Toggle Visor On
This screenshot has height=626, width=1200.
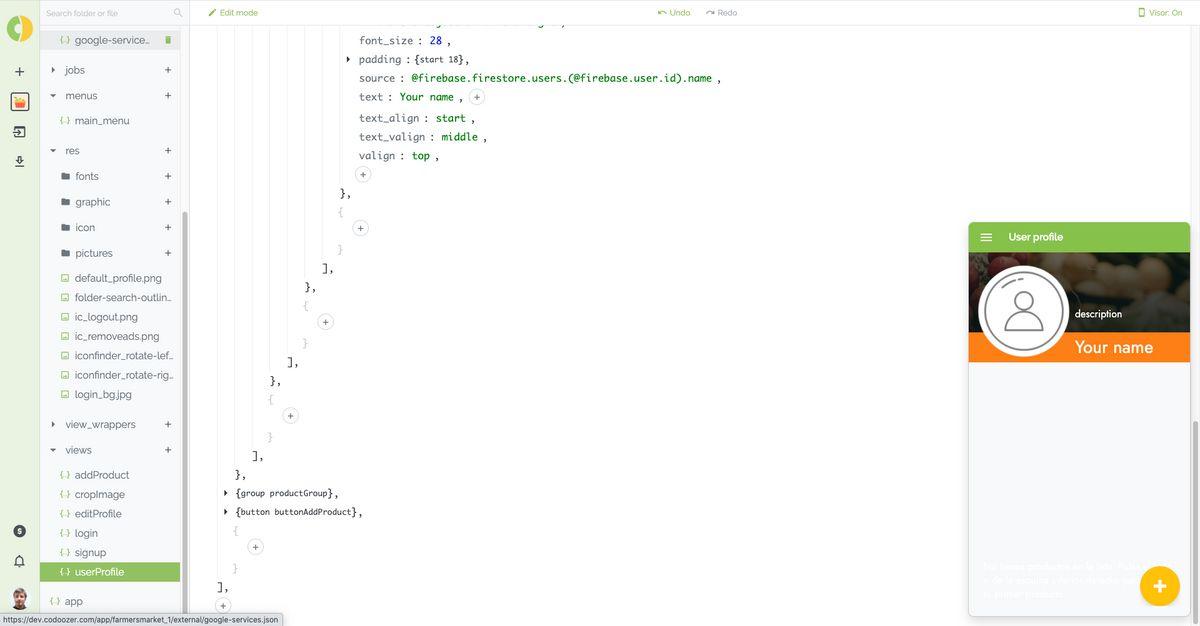tap(1160, 13)
